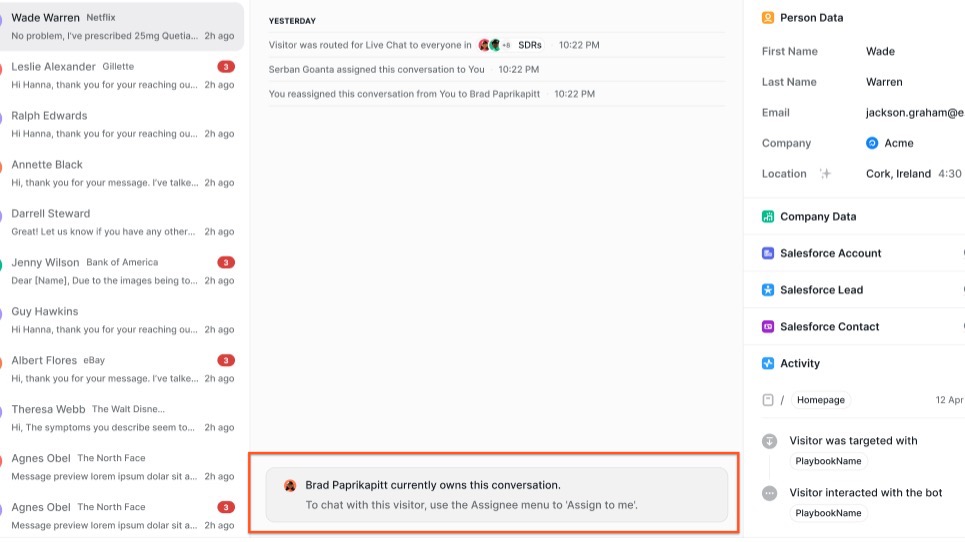Image resolution: width=965 pixels, height=542 pixels.
Task: Click the Activity pulse icon
Action: pyautogui.click(x=768, y=364)
